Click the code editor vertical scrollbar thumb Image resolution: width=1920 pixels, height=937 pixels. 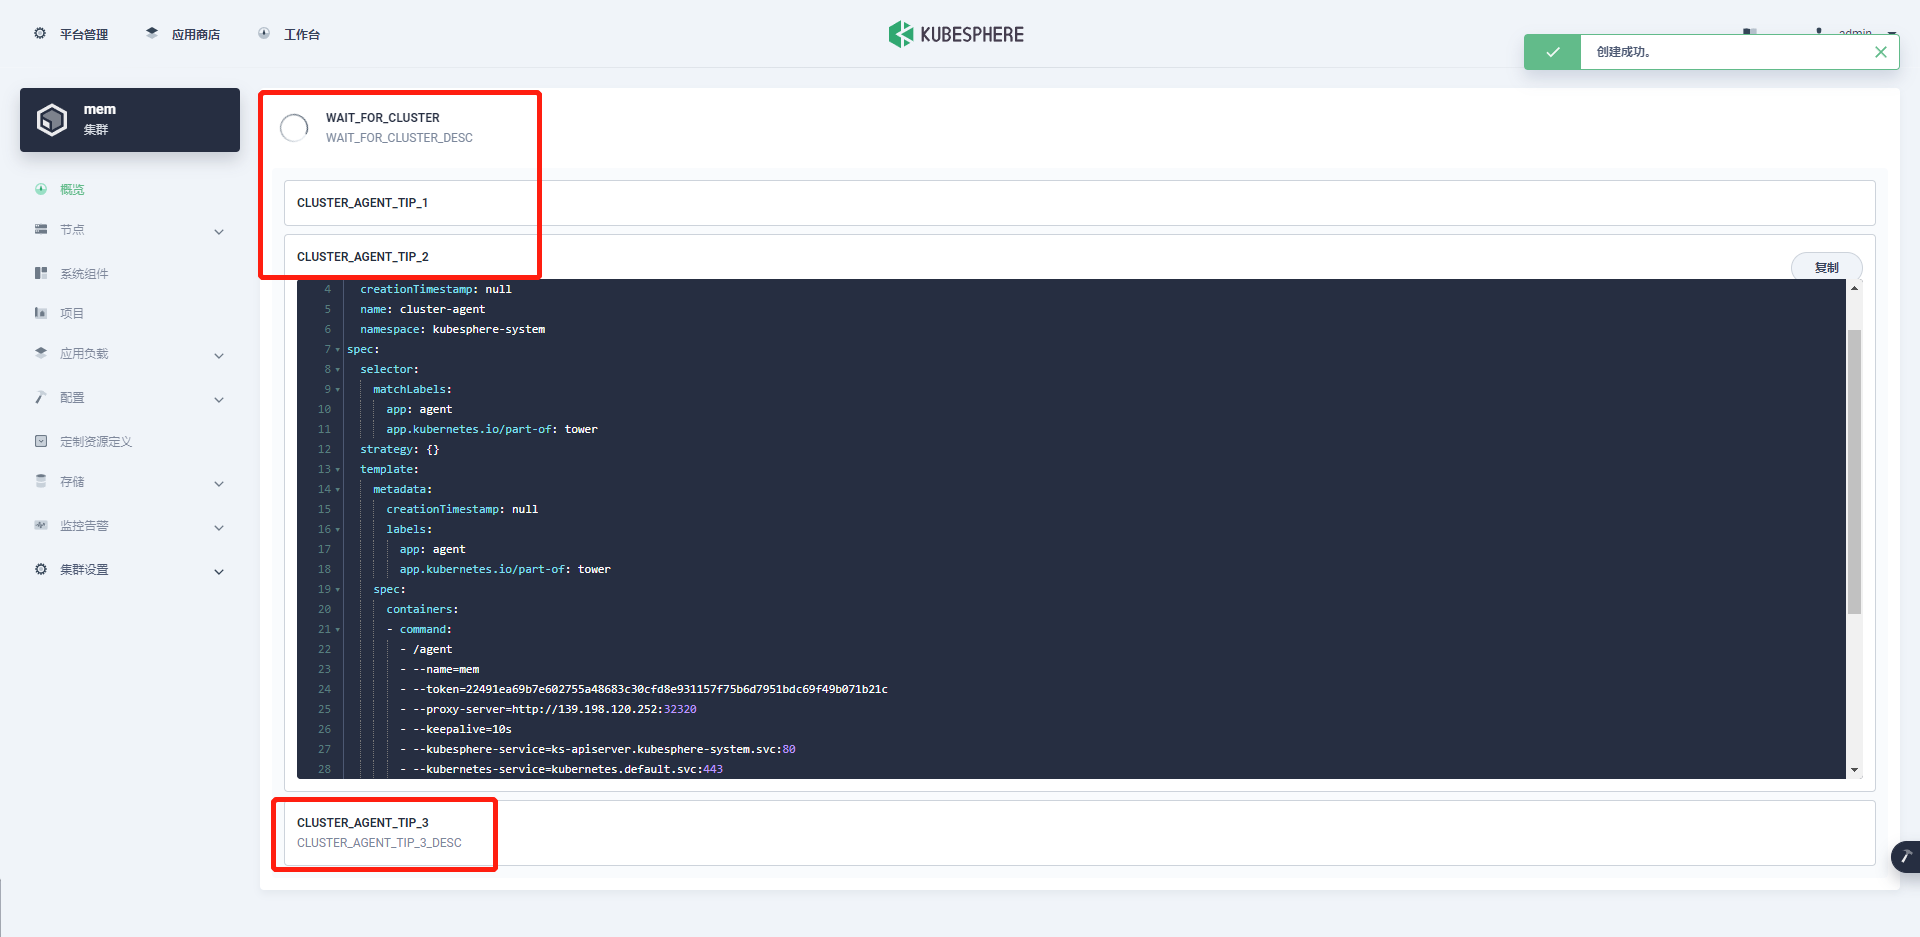1854,470
